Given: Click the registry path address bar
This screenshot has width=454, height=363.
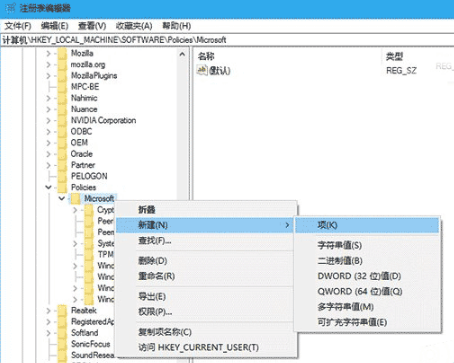Looking at the screenshot, I should 227,40.
